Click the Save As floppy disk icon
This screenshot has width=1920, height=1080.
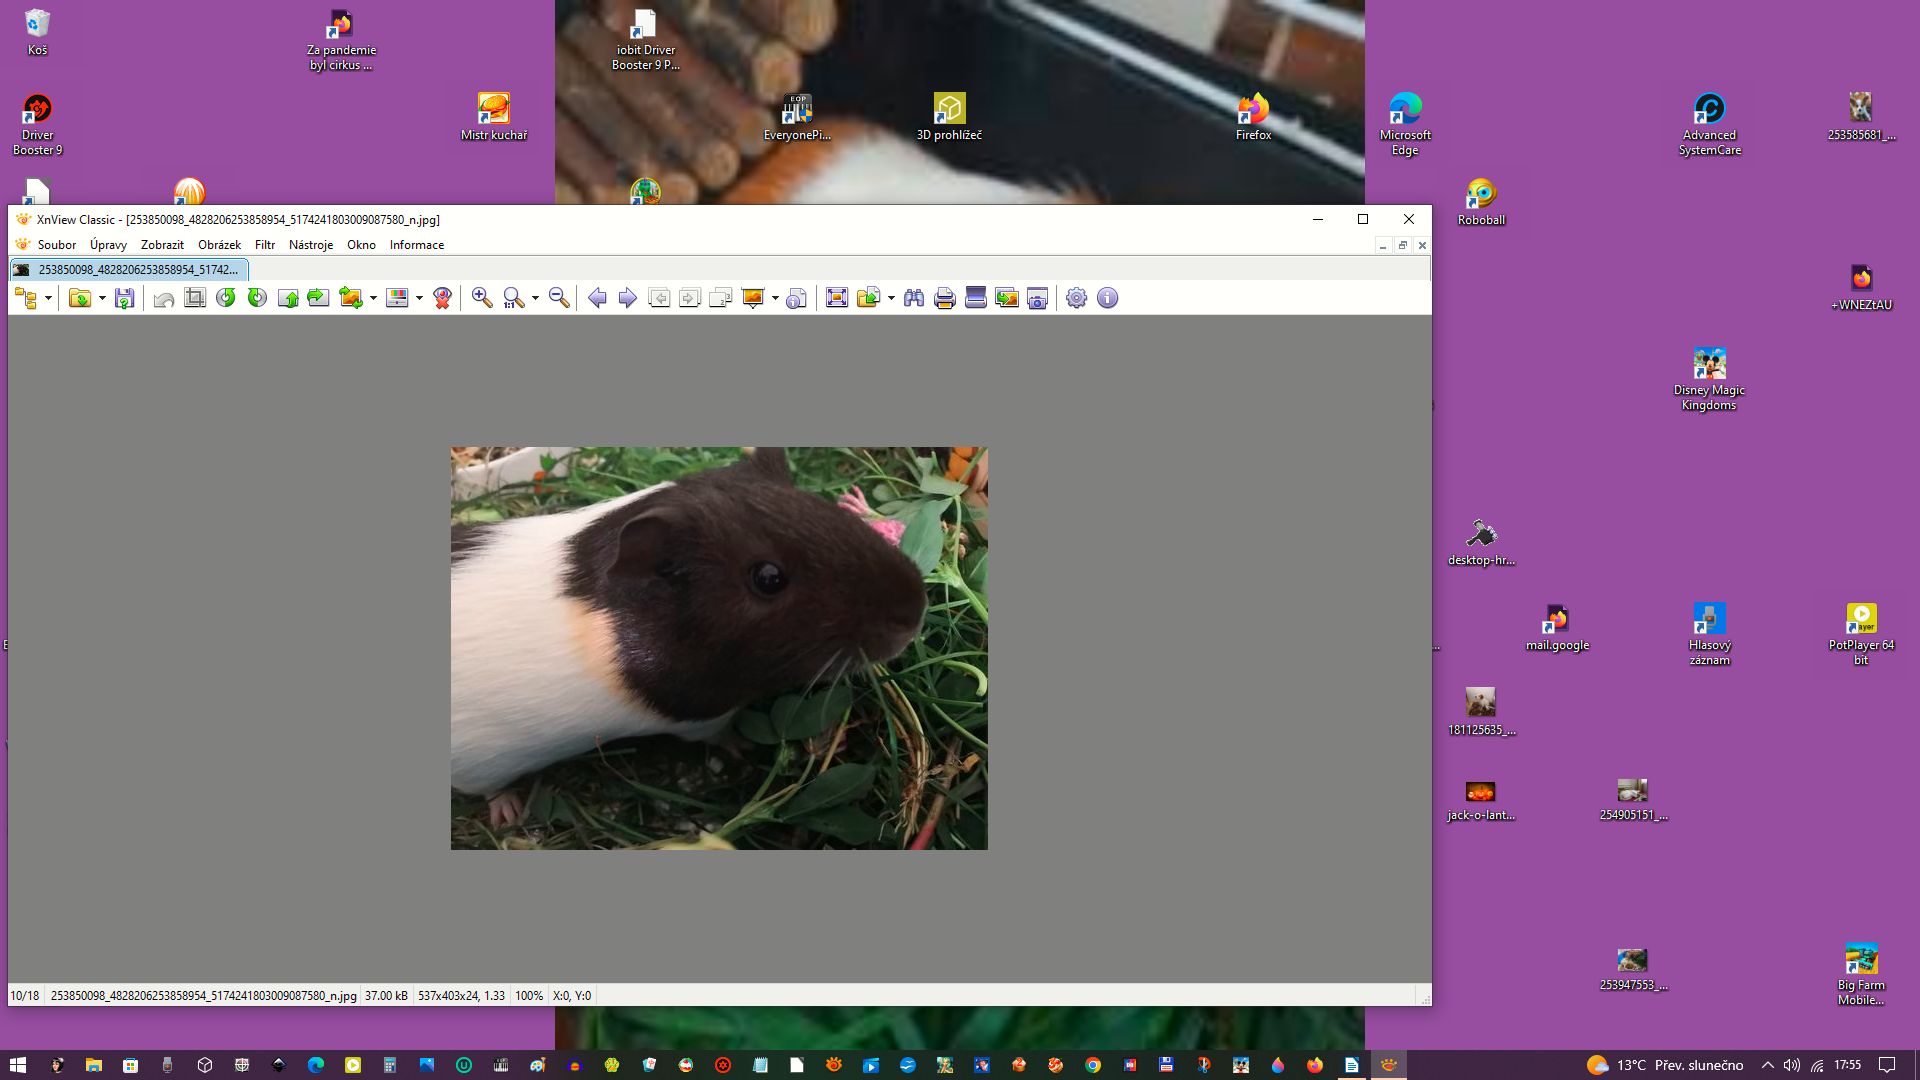124,298
